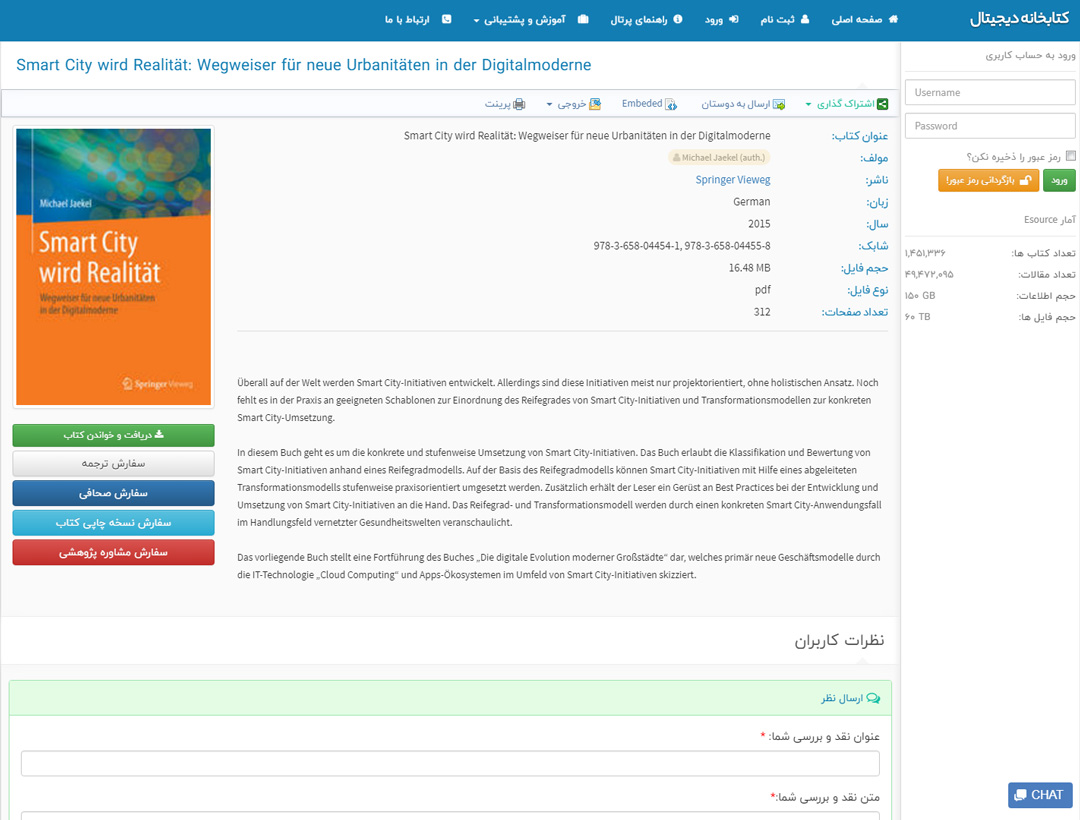
Task: Click into the Username input field
Action: click(990, 92)
